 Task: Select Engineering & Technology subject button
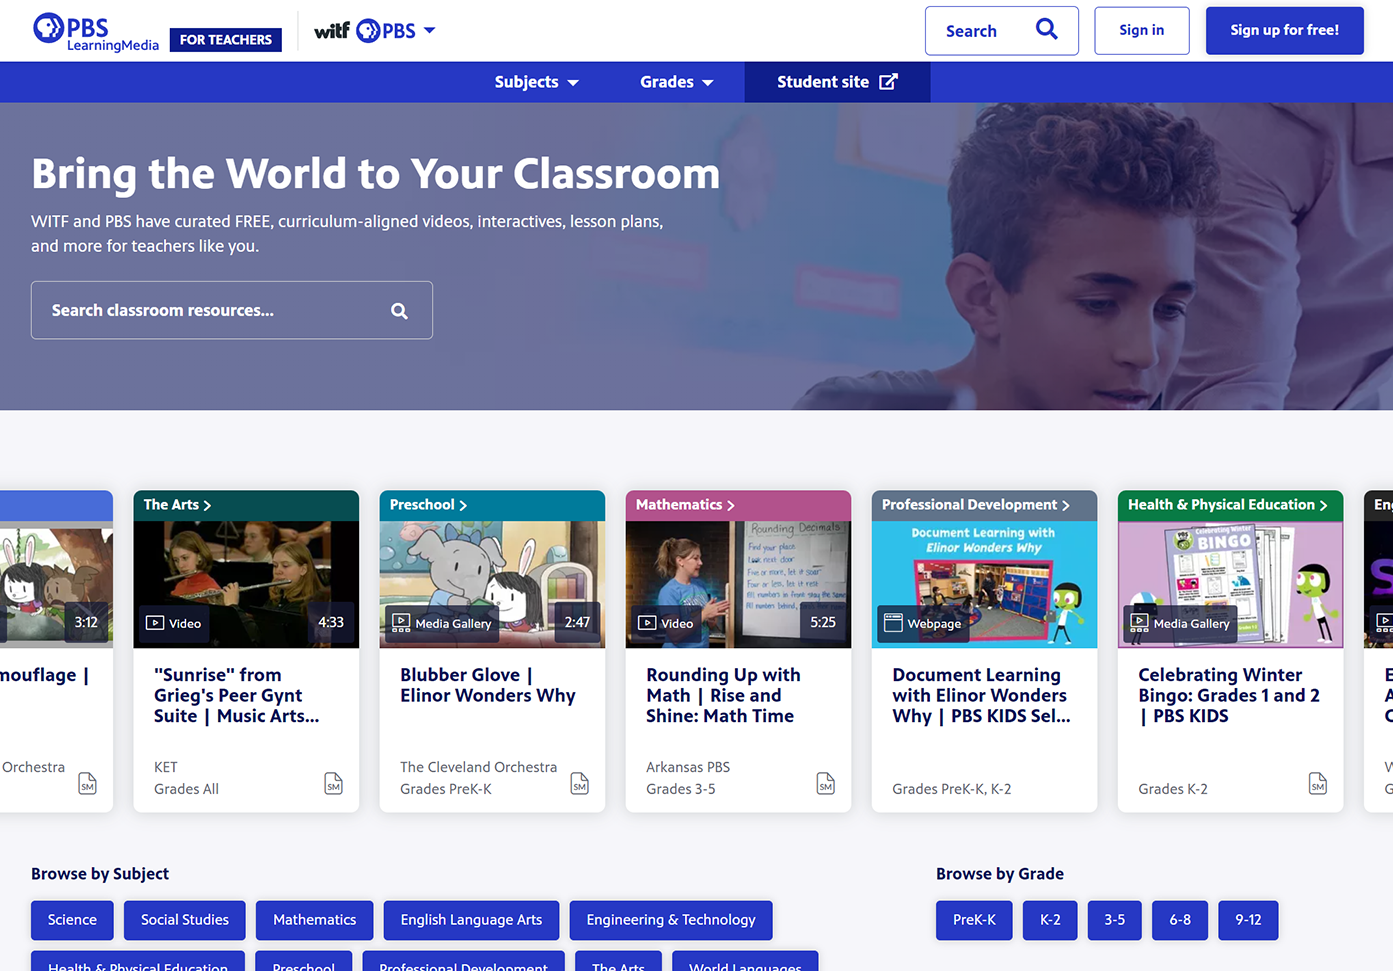pyautogui.click(x=671, y=920)
